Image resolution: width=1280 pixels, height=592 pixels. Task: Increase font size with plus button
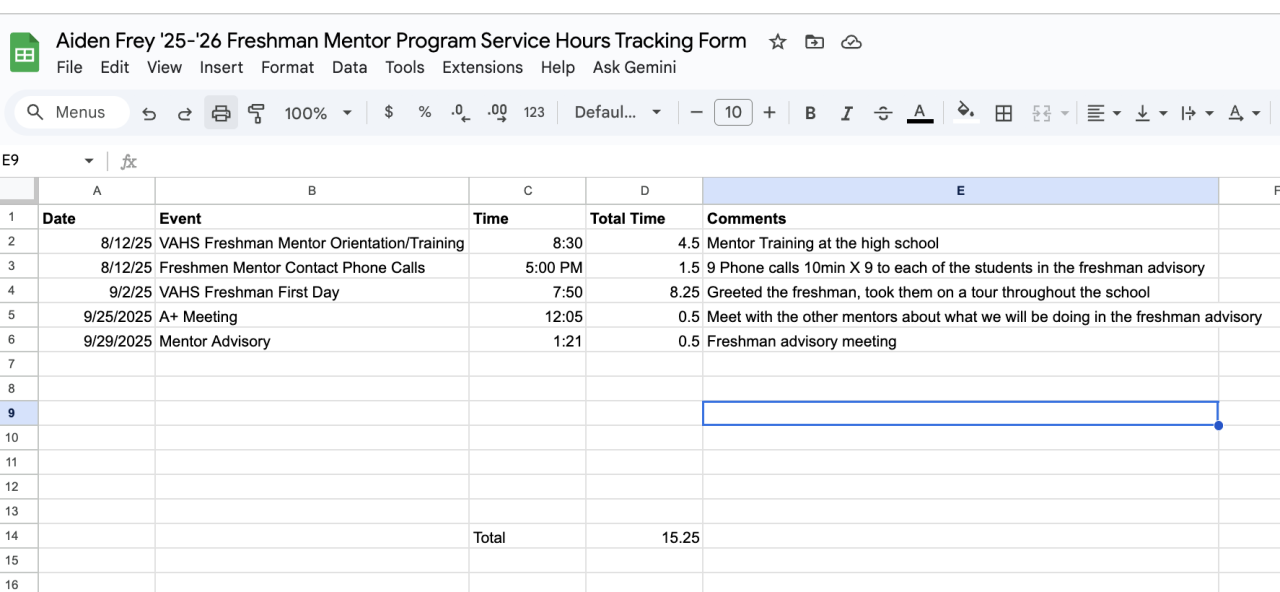click(x=769, y=112)
